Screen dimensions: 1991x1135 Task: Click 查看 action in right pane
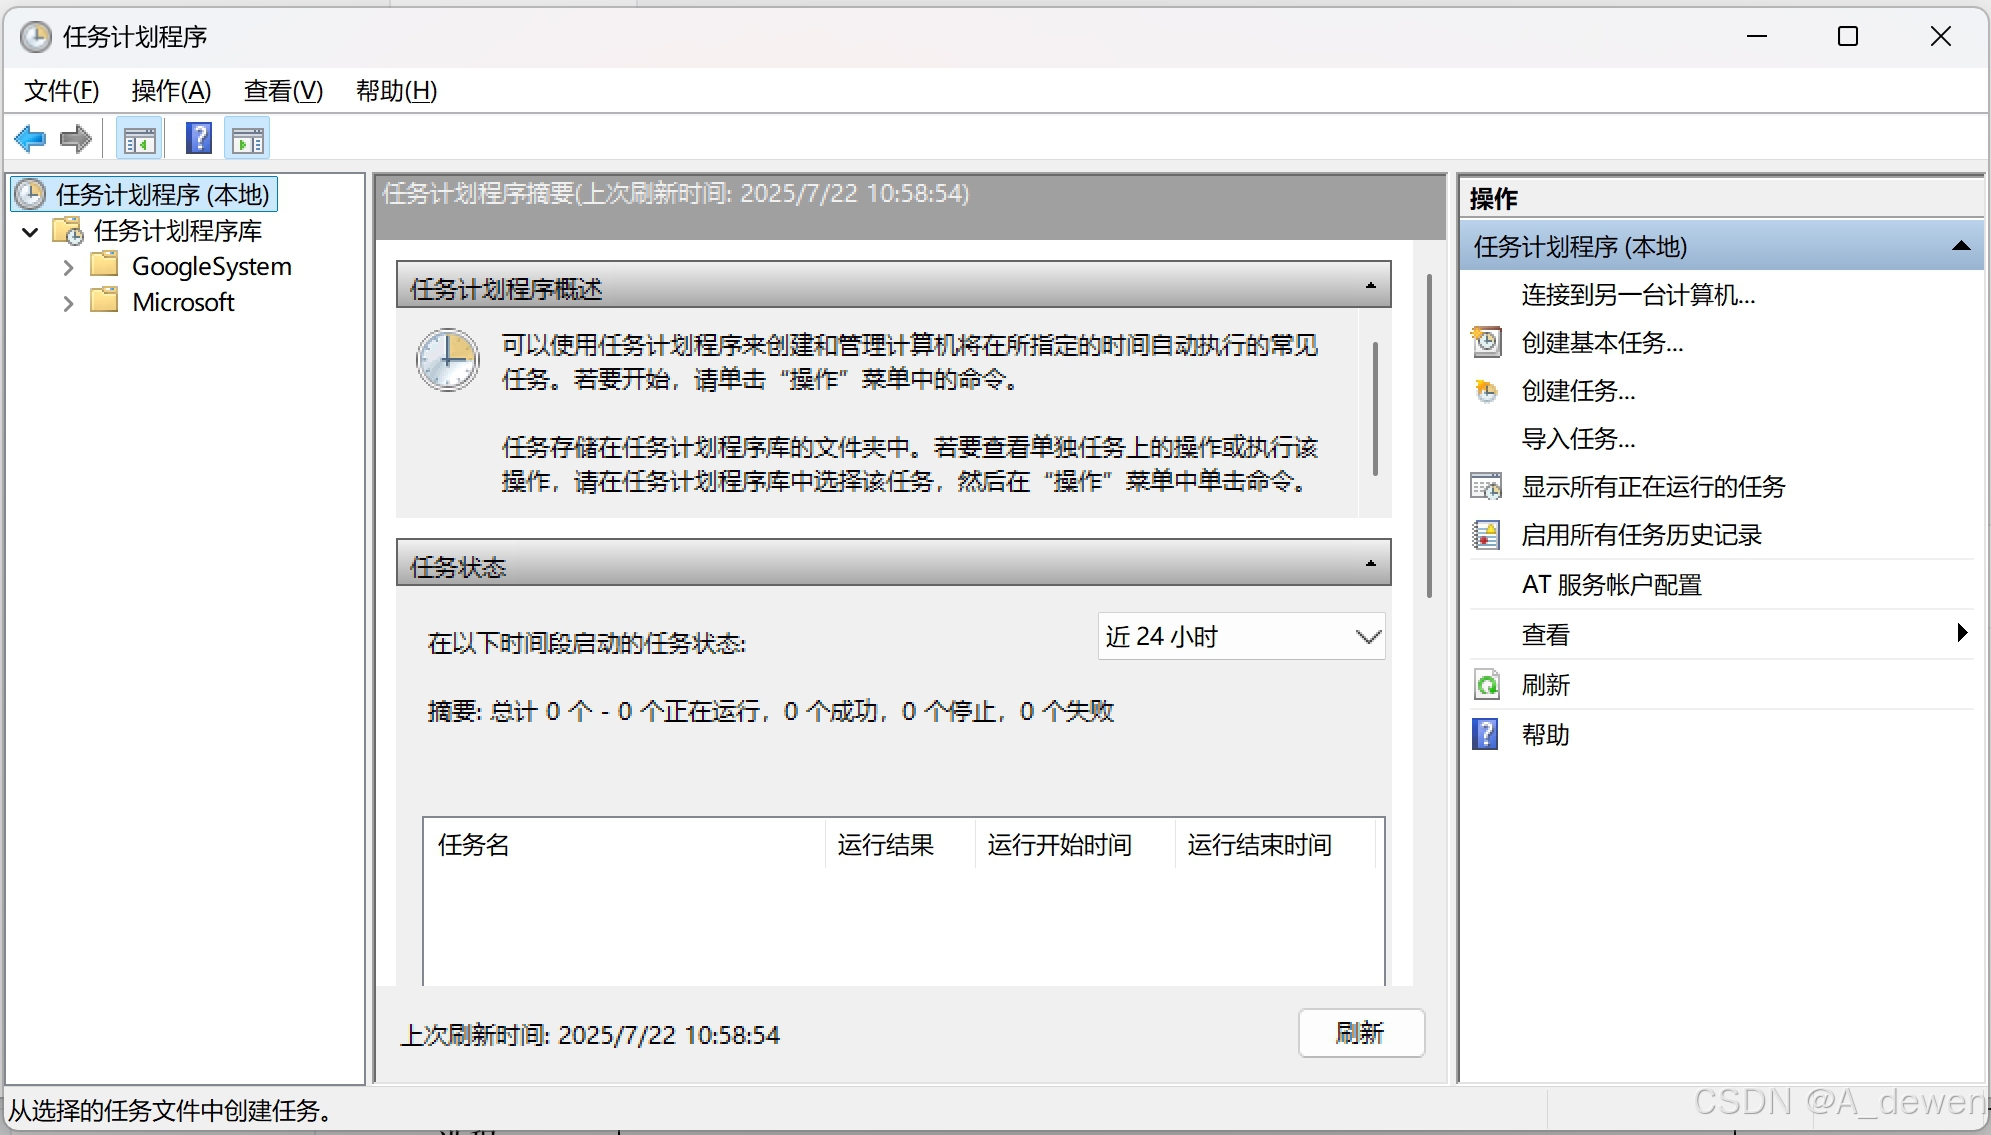1546,635
